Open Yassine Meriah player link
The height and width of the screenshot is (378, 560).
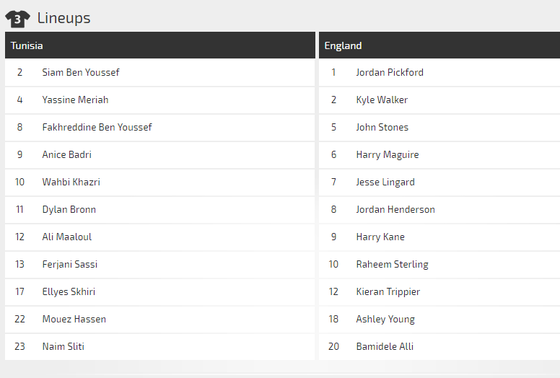[x=75, y=100]
